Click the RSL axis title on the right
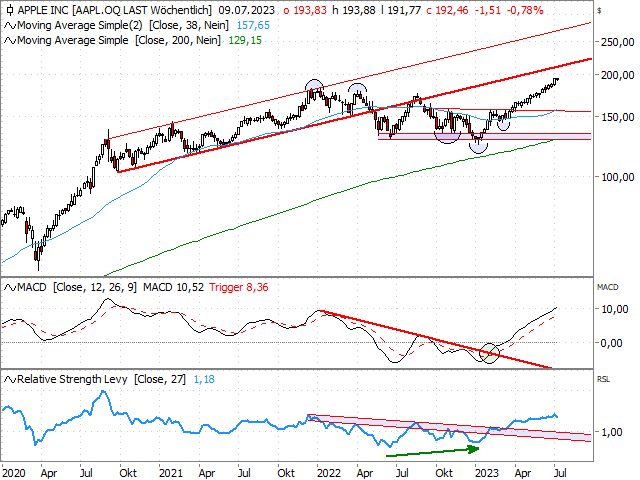Image resolution: width=640 pixels, height=480 pixels. click(x=603, y=380)
